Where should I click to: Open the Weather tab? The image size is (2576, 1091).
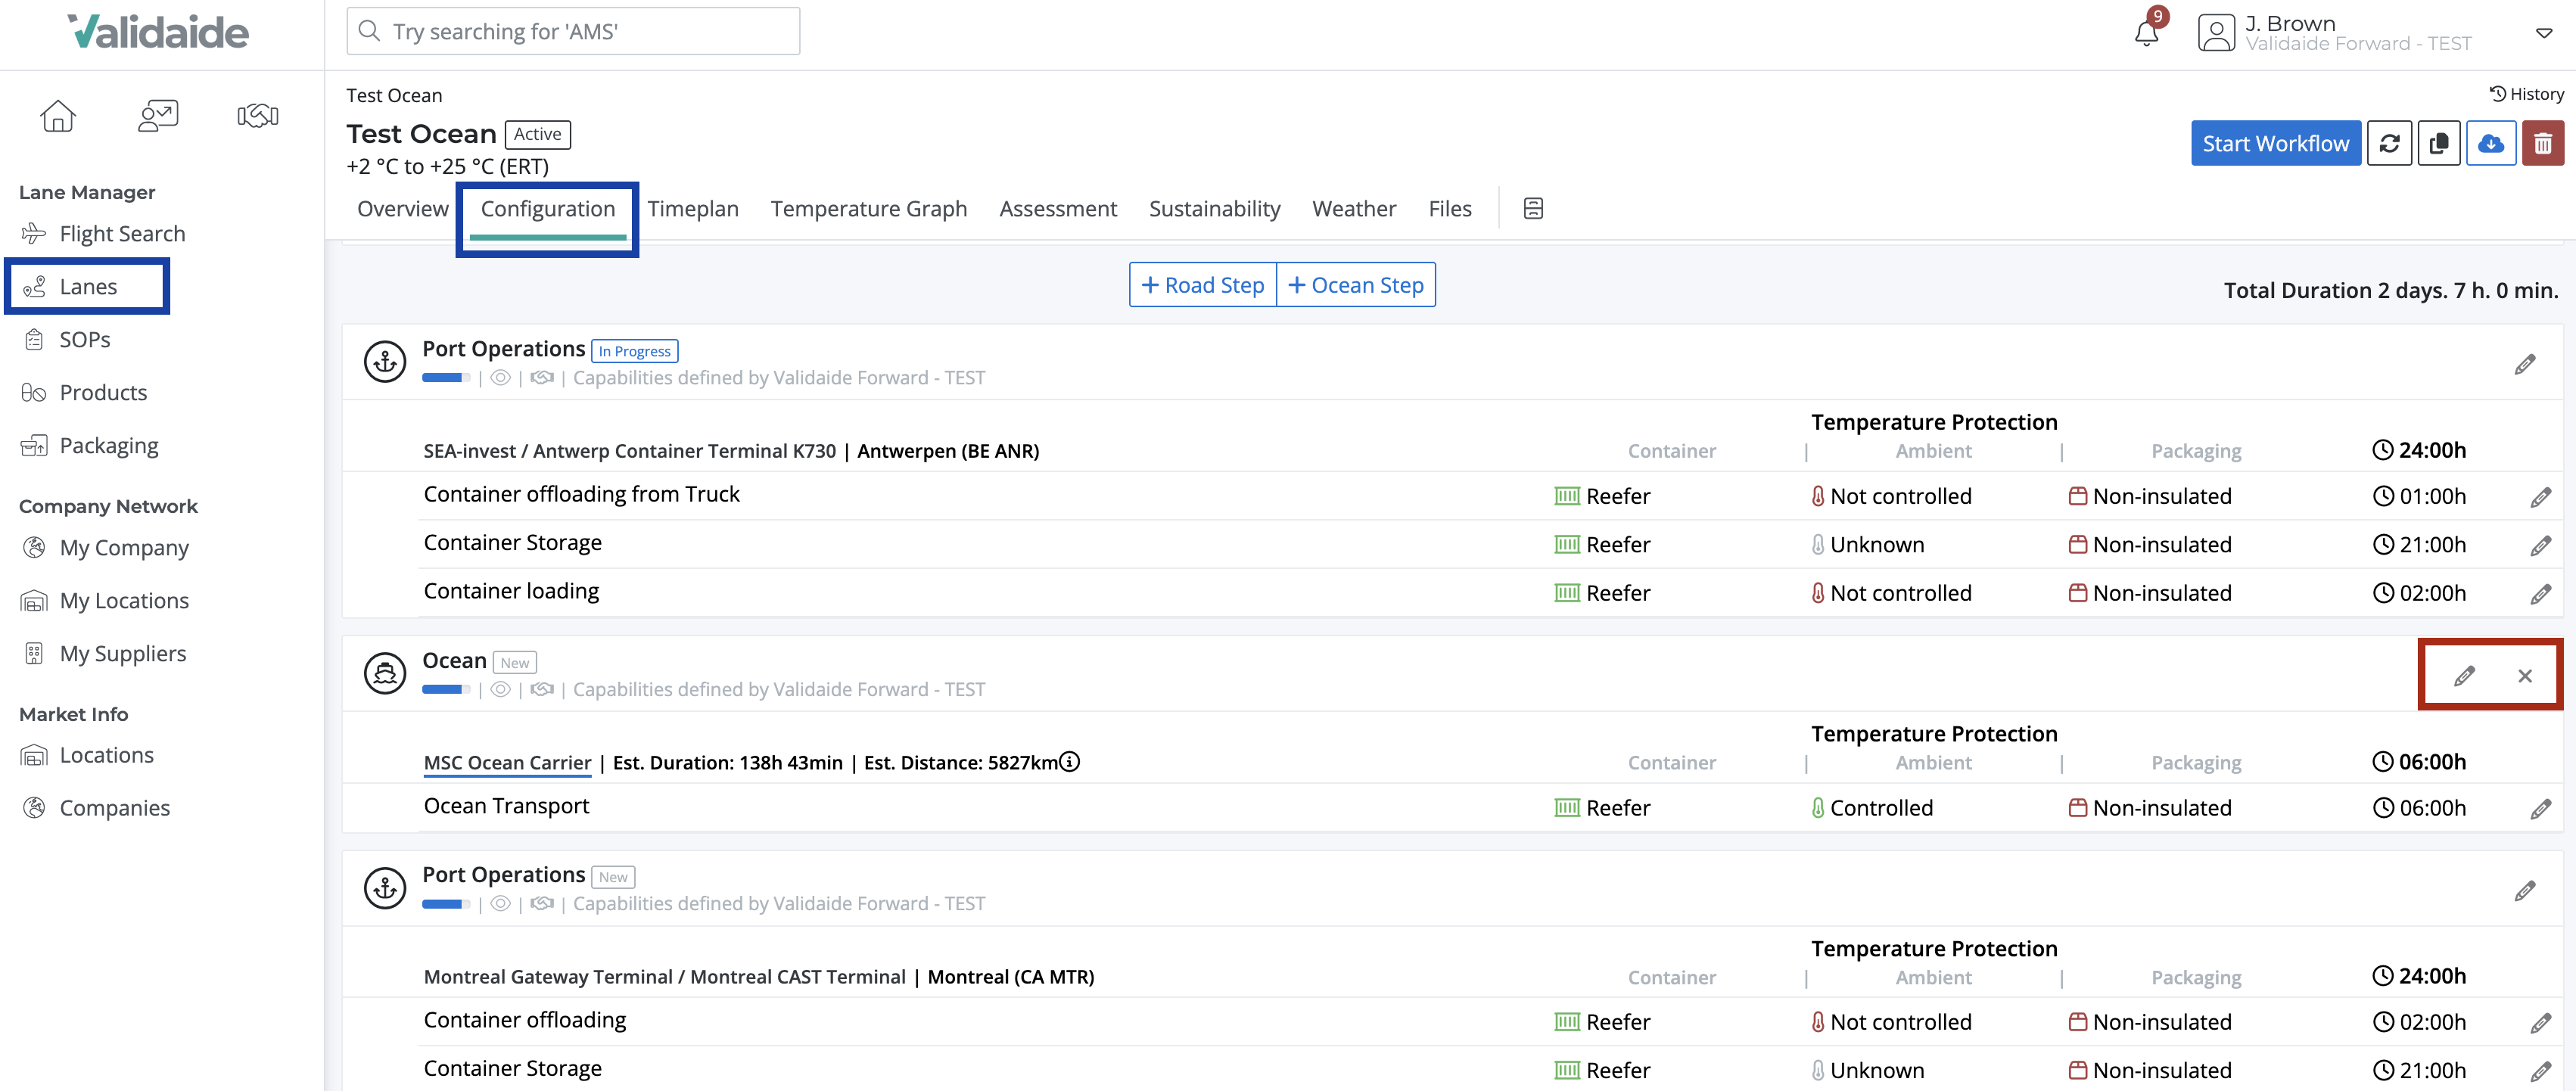click(x=1354, y=209)
